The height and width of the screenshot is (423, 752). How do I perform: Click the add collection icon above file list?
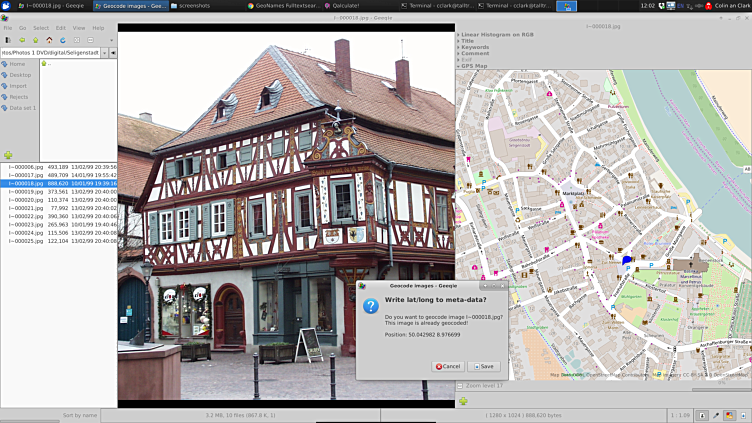[x=8, y=155]
